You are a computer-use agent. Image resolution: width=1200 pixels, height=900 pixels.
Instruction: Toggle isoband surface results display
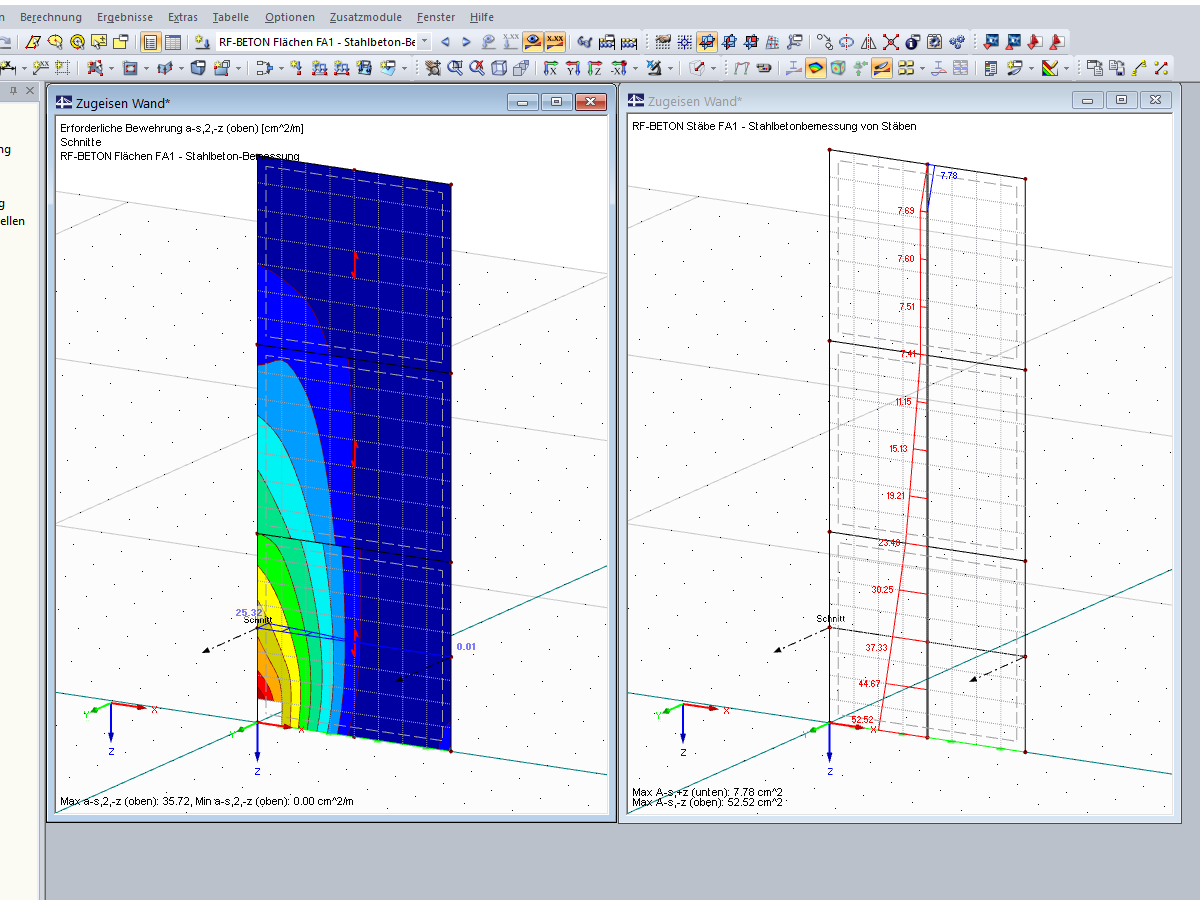[x=816, y=68]
